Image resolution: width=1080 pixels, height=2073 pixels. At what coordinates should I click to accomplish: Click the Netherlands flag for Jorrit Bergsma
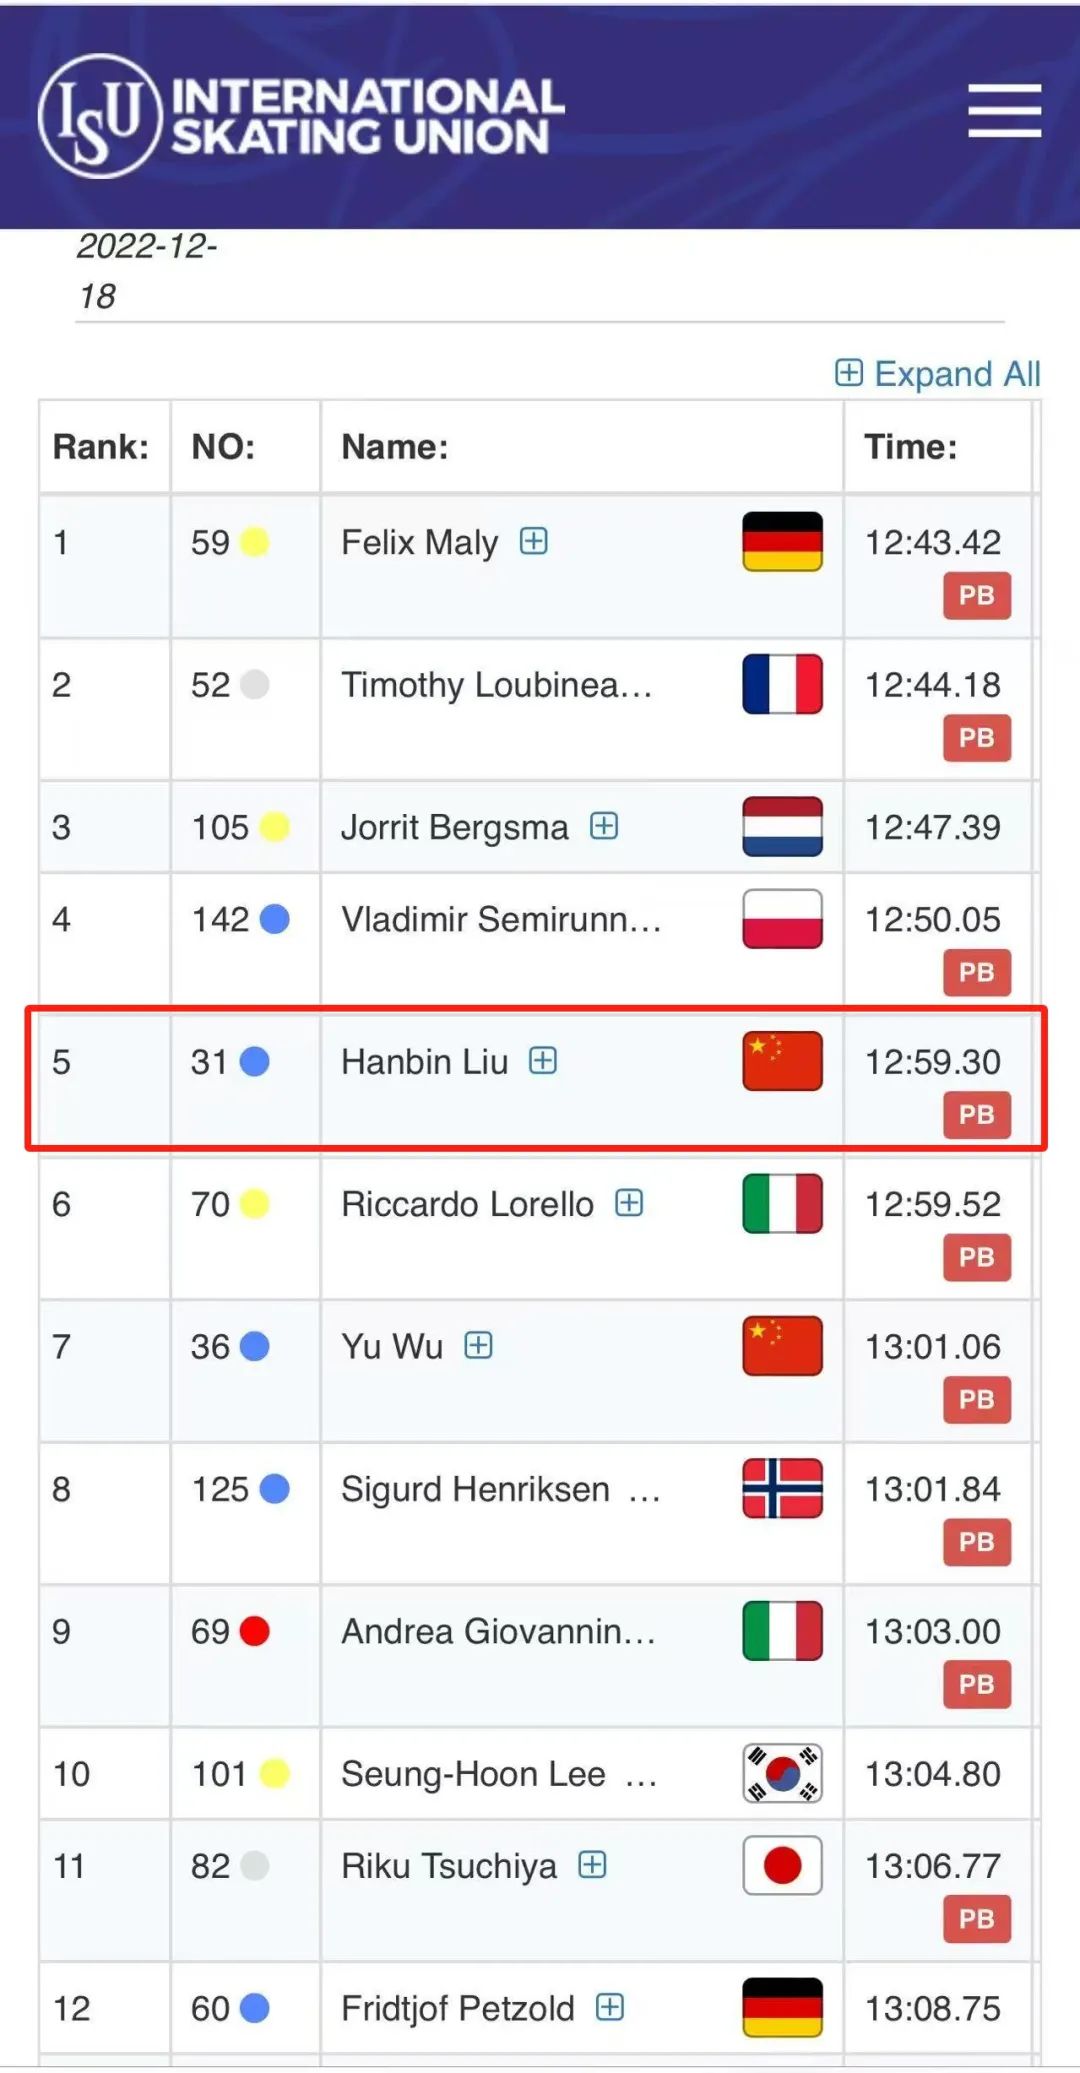click(x=782, y=826)
